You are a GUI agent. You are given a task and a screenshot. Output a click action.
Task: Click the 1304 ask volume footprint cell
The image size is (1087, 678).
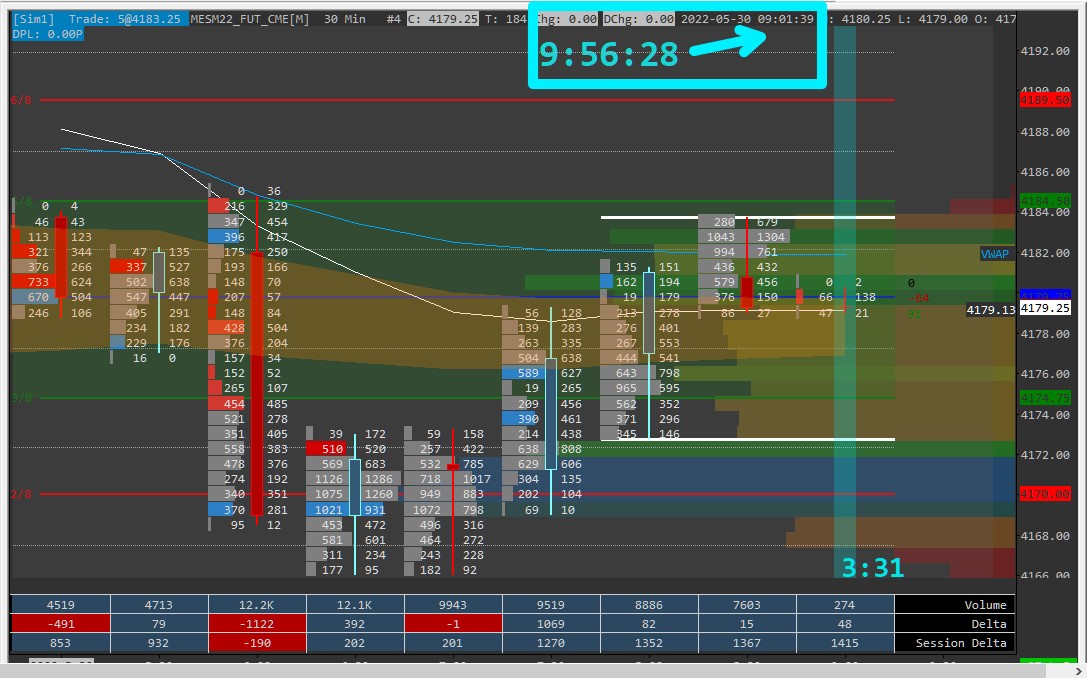(769, 236)
